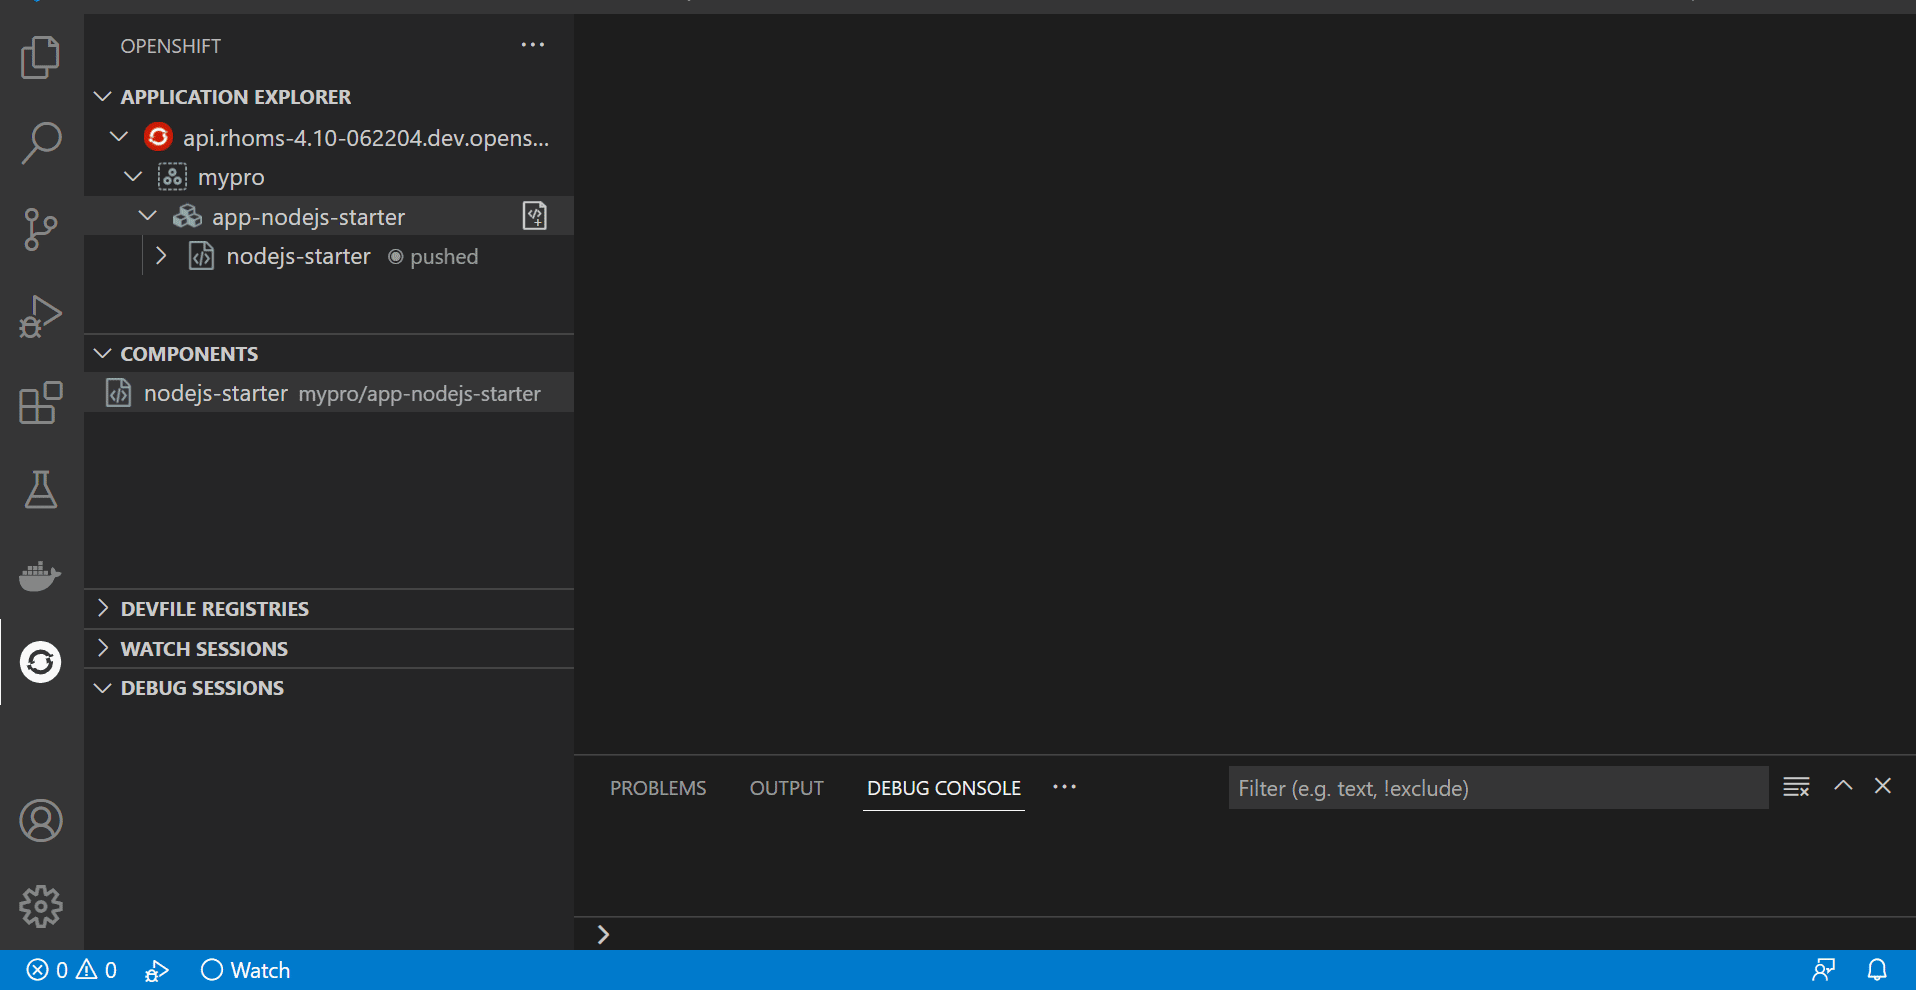Close the bottom panel

pos(1883,786)
